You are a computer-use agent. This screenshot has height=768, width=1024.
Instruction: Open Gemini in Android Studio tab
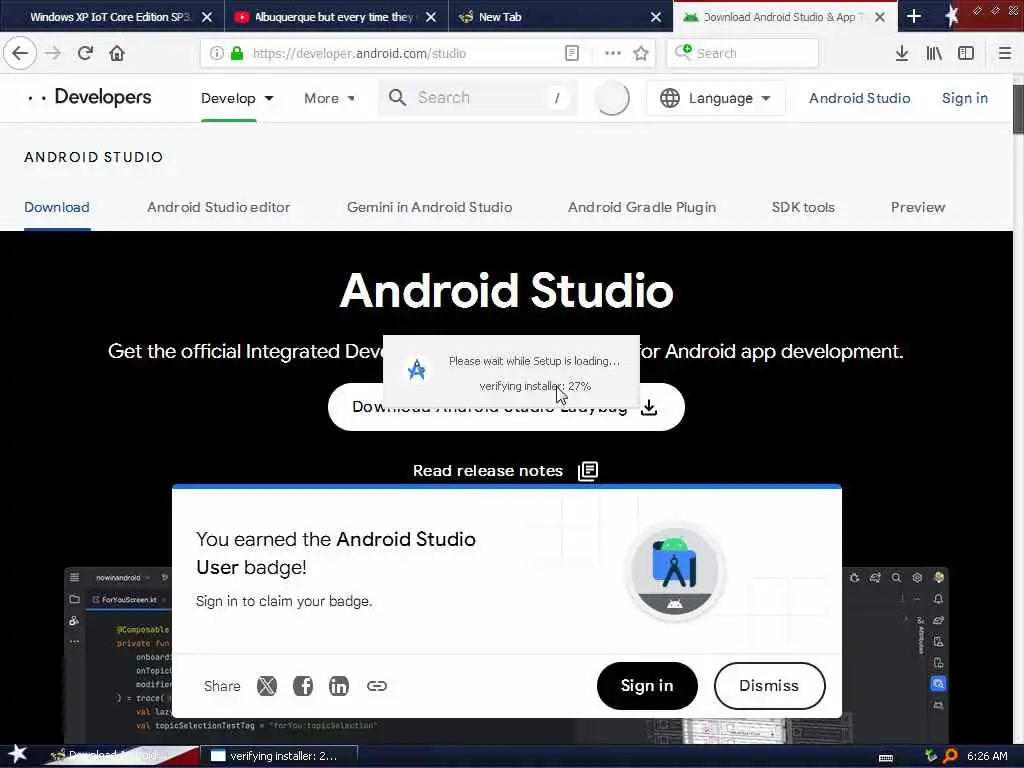[429, 207]
